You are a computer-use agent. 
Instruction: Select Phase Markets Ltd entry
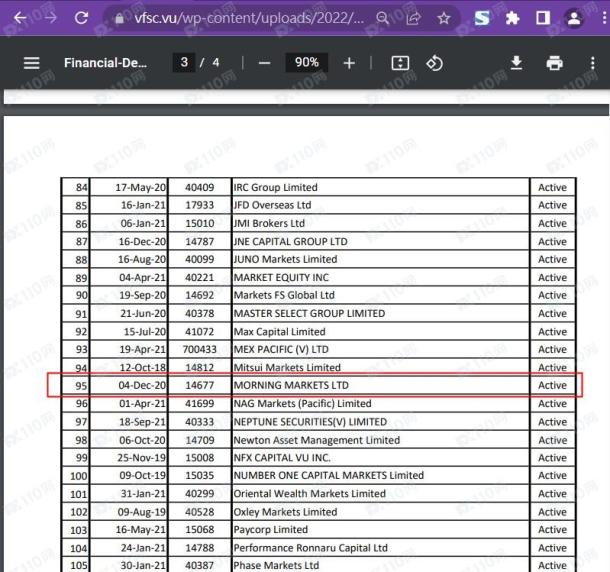click(x=276, y=565)
